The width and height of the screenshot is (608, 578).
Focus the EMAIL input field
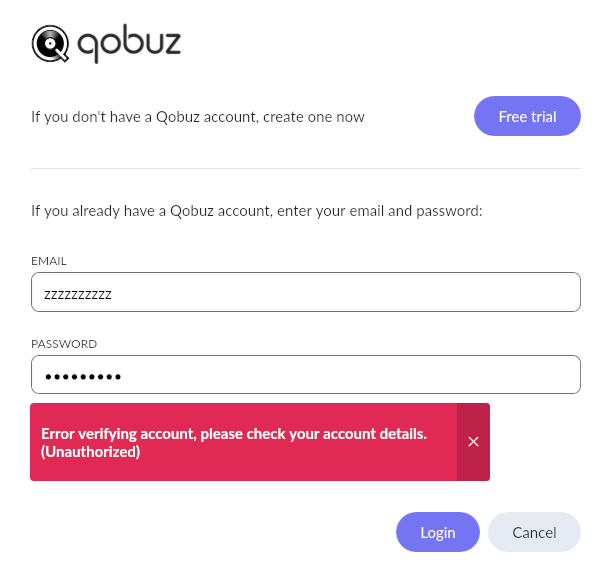click(x=306, y=292)
